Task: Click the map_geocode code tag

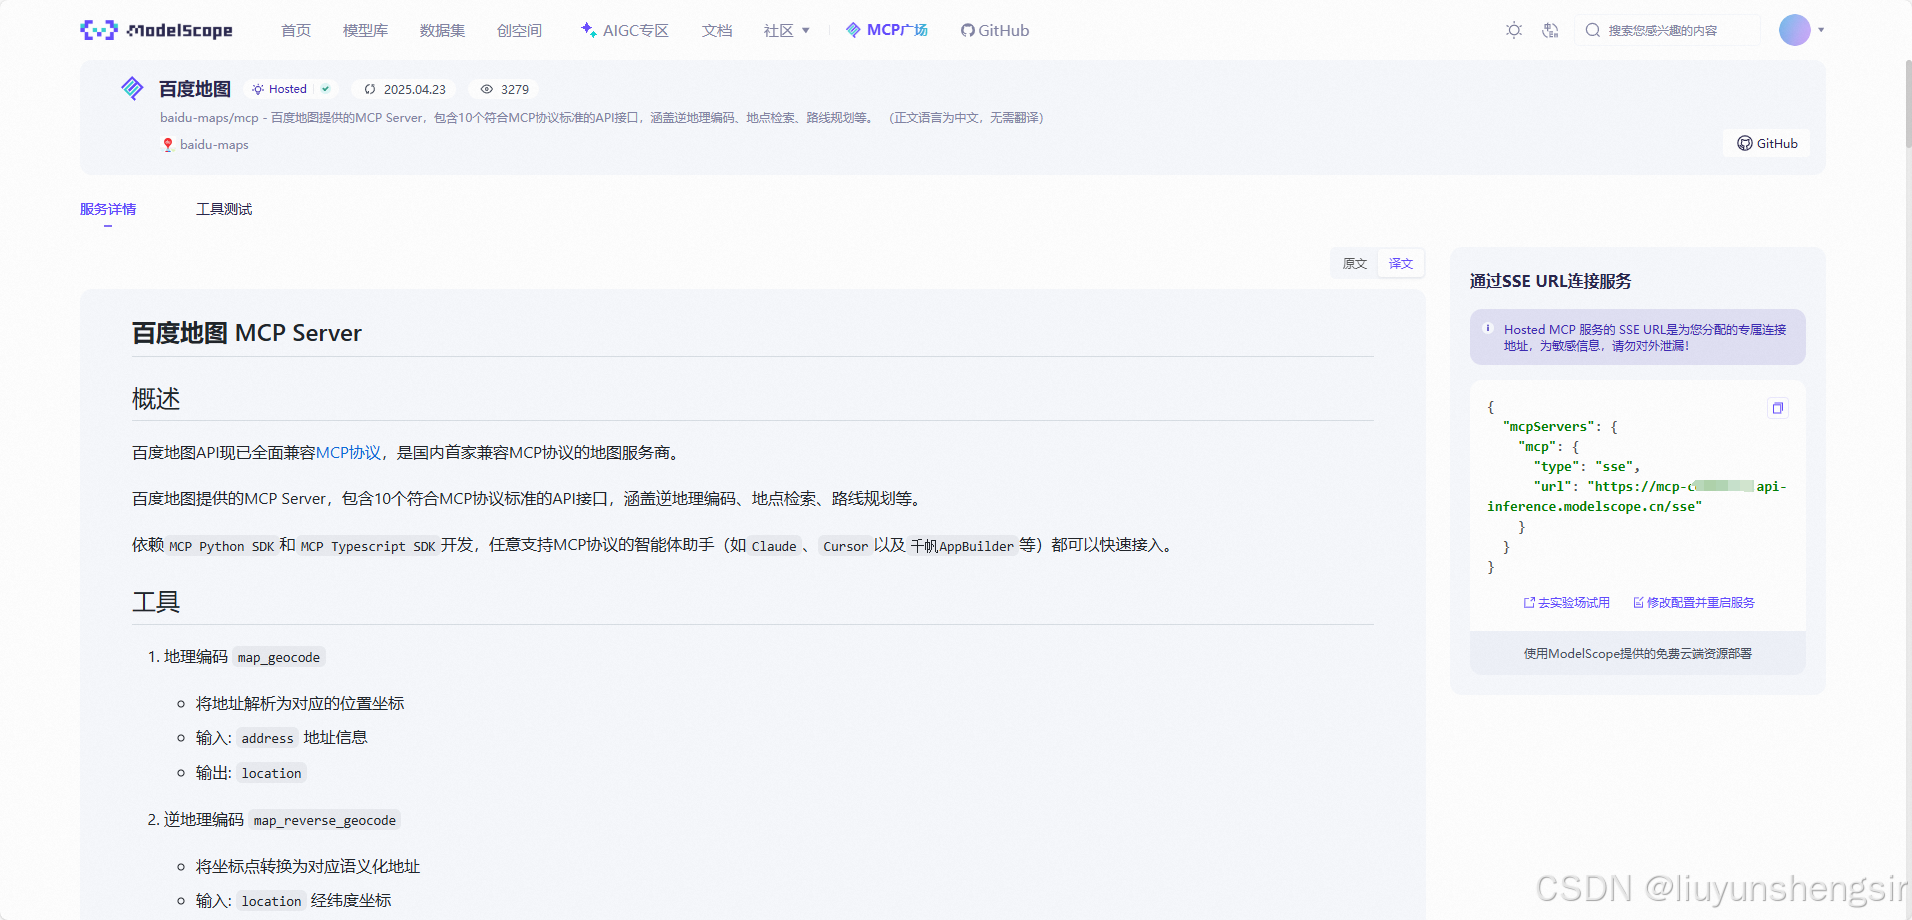Action: (279, 657)
